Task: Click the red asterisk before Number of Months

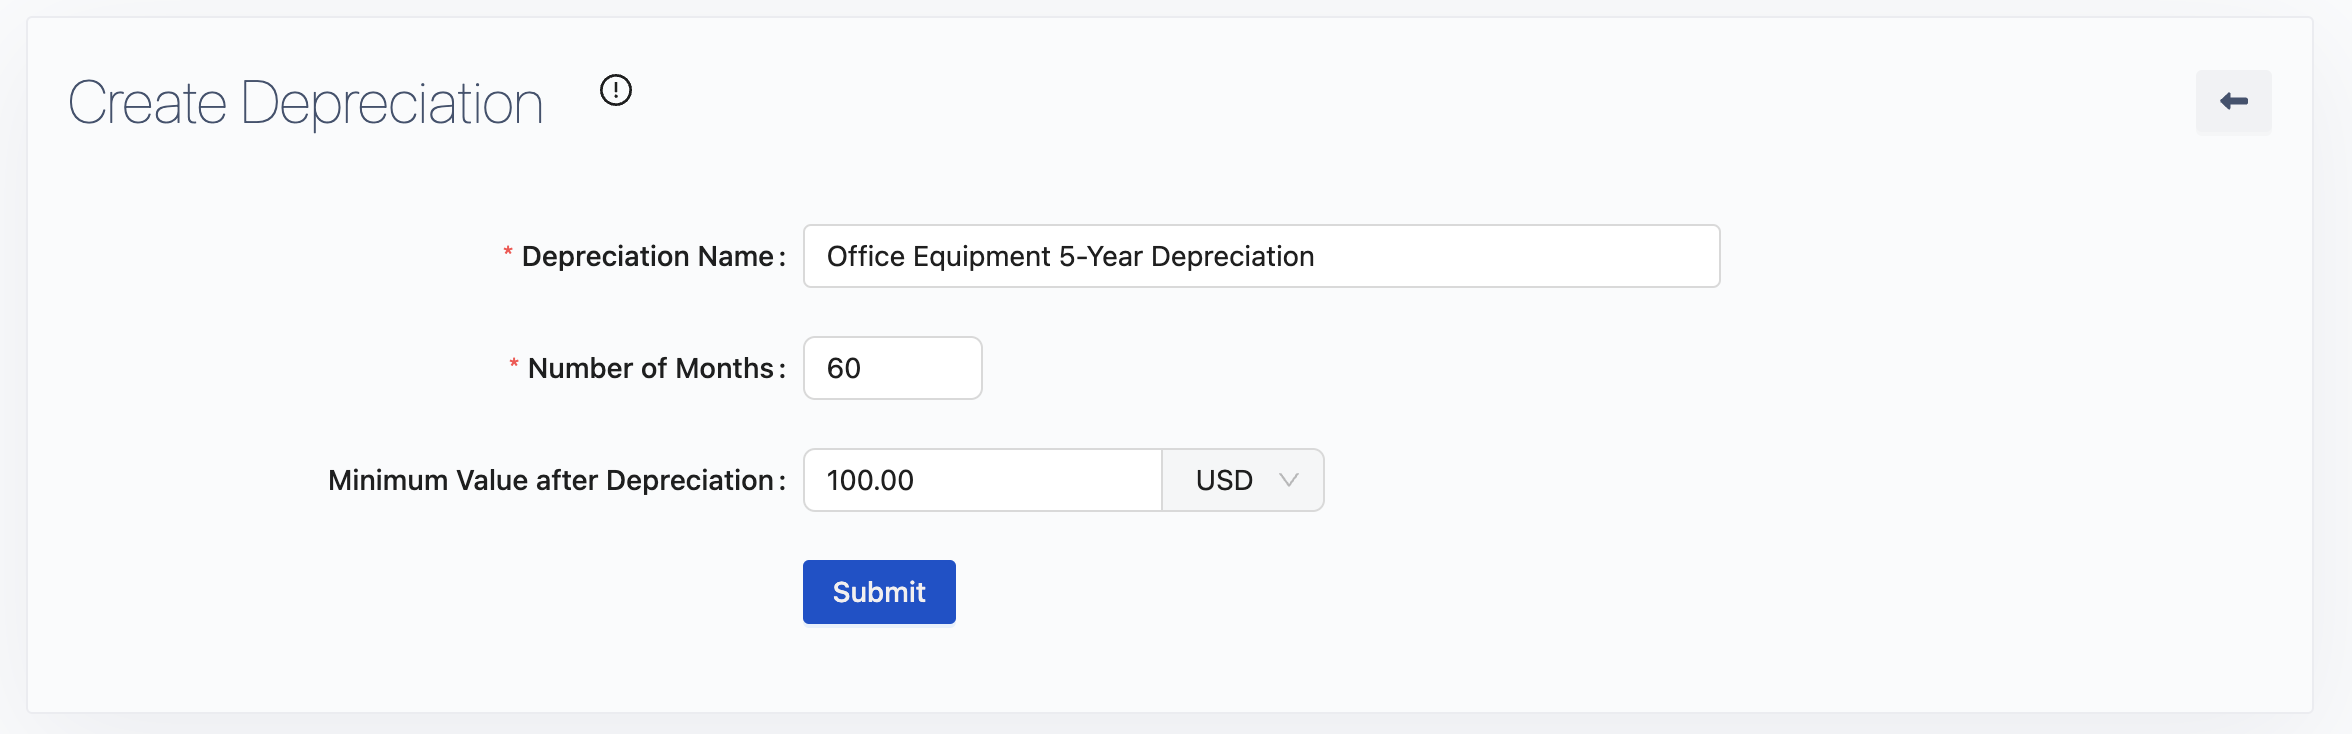Action: tap(514, 365)
